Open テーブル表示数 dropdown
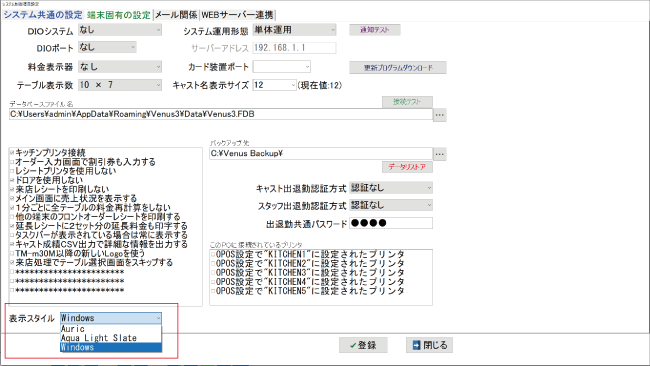This screenshot has height=366, width=650. coord(120,85)
